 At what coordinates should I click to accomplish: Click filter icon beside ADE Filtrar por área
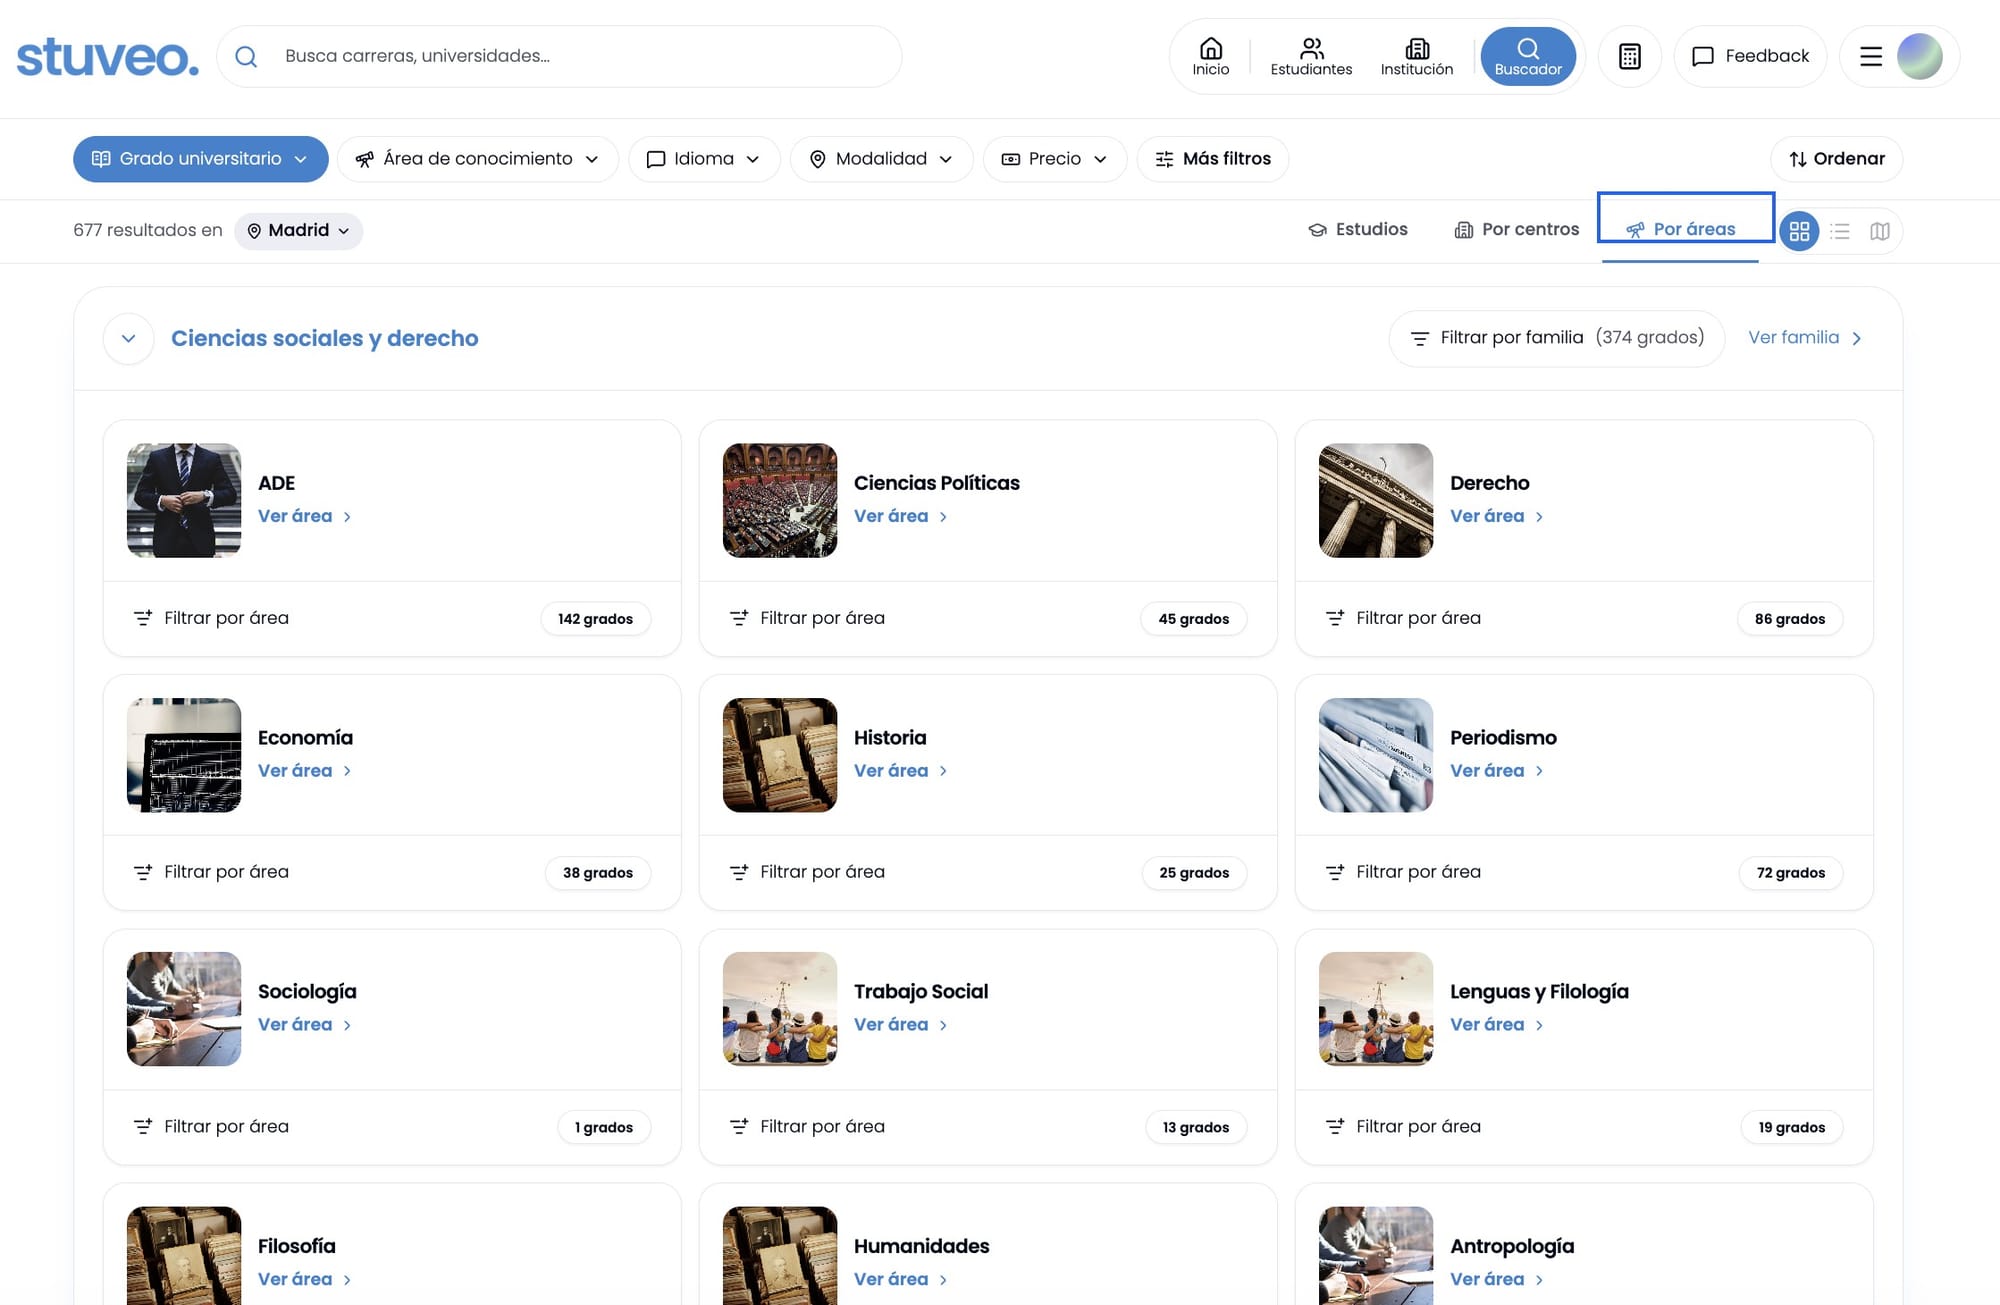click(x=143, y=618)
